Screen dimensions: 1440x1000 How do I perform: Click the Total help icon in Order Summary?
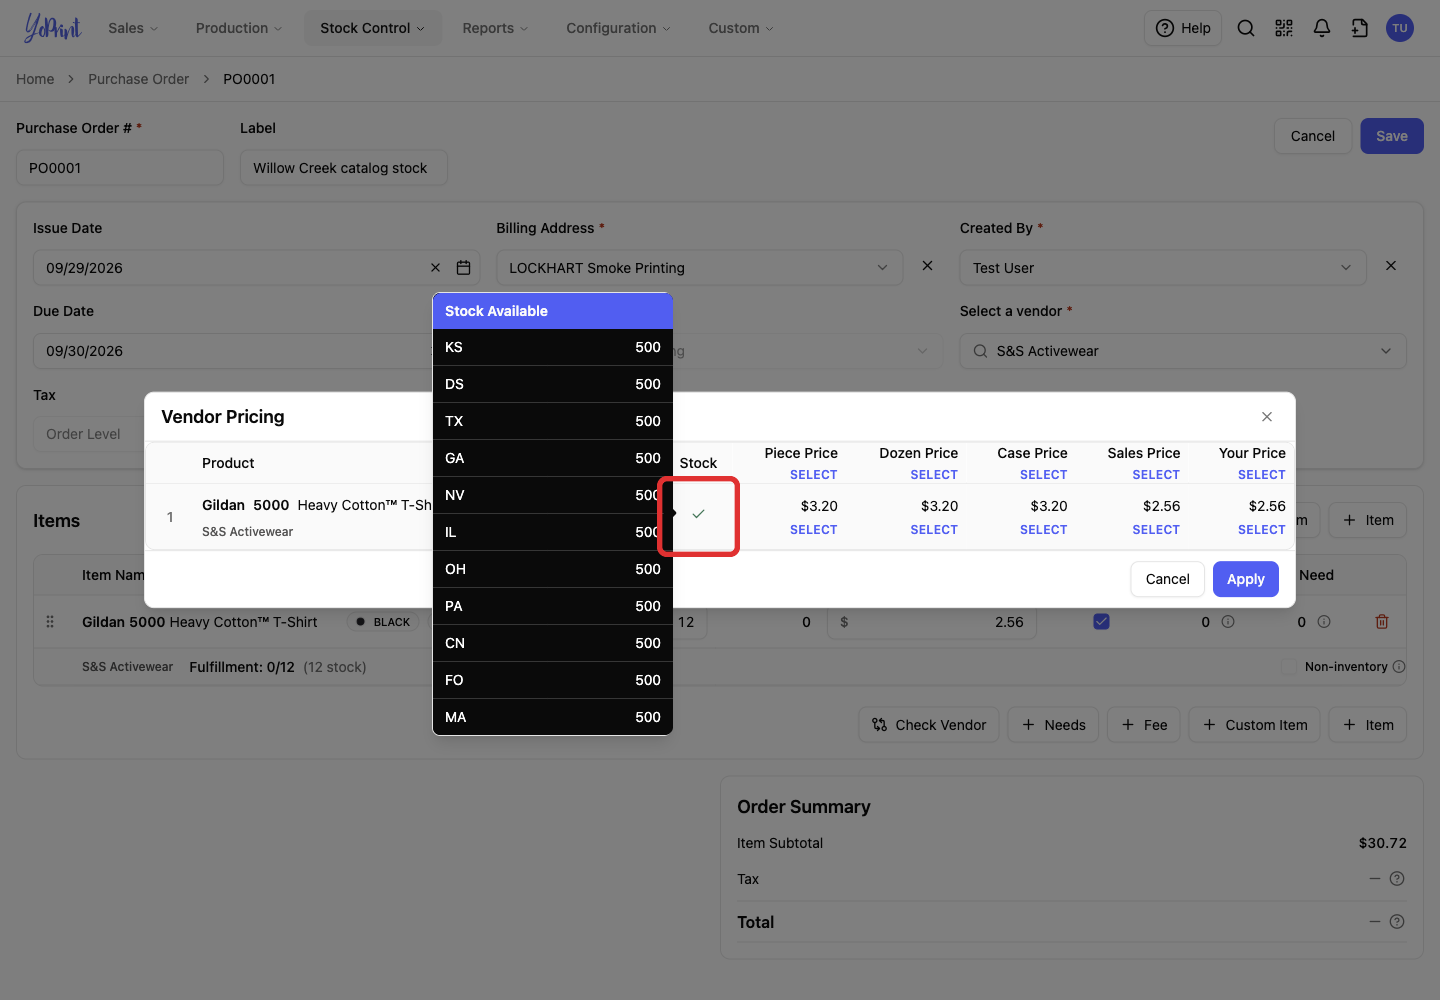coord(1397,922)
